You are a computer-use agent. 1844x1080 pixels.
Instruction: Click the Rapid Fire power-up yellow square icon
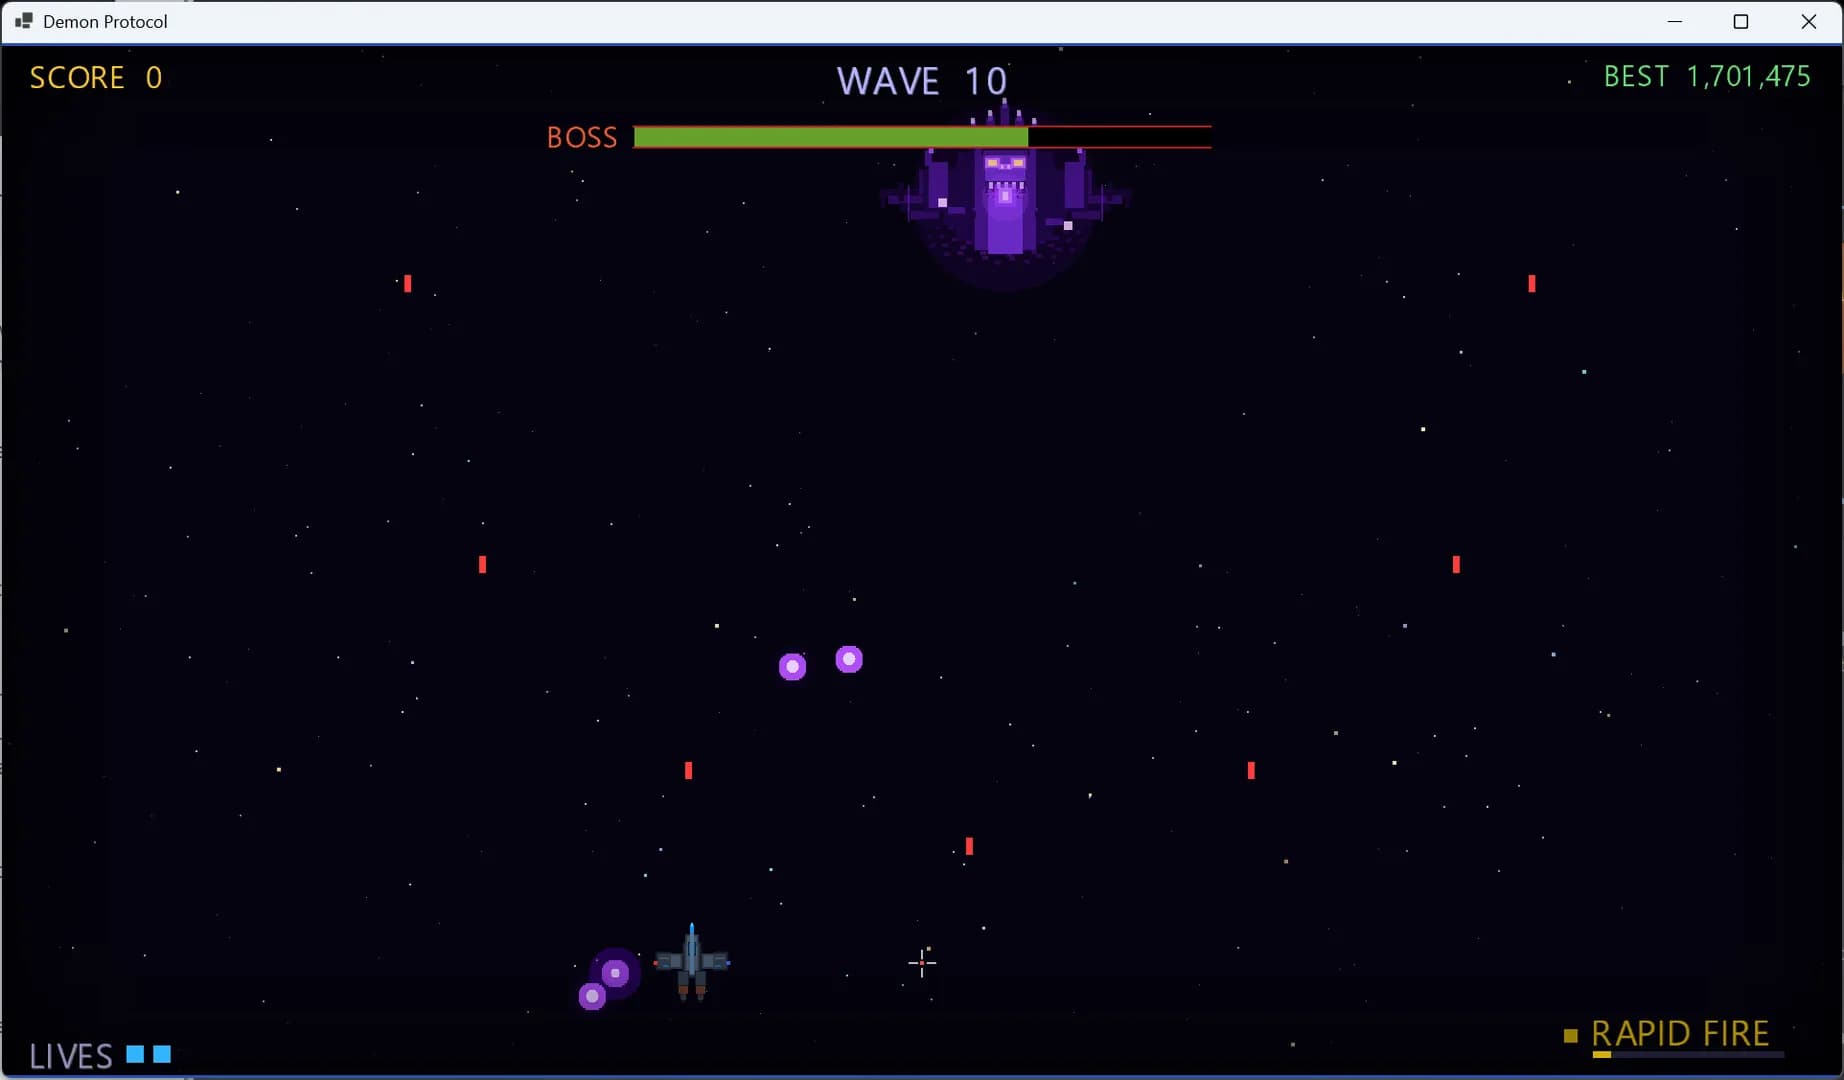(x=1570, y=1036)
